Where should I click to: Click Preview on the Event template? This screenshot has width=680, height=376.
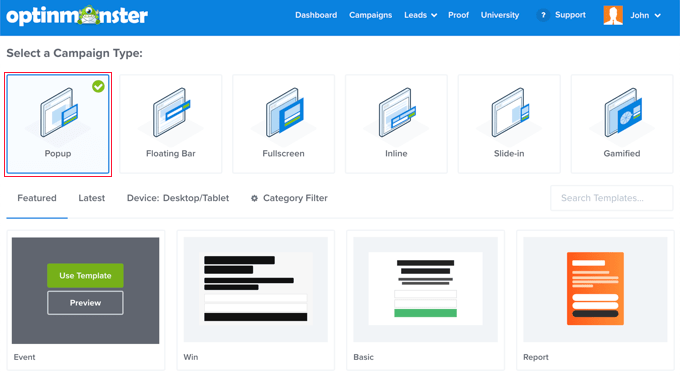pos(85,303)
